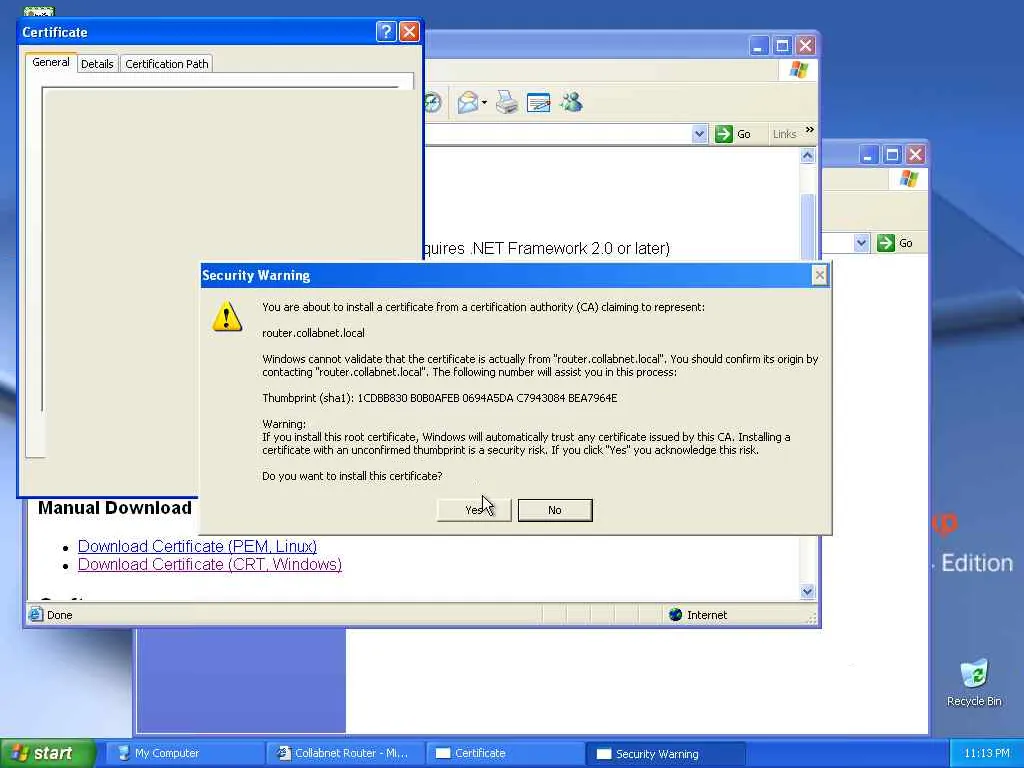Viewport: 1024px width, 768px height.
Task: Open the Certification Path tab
Action: [167, 64]
